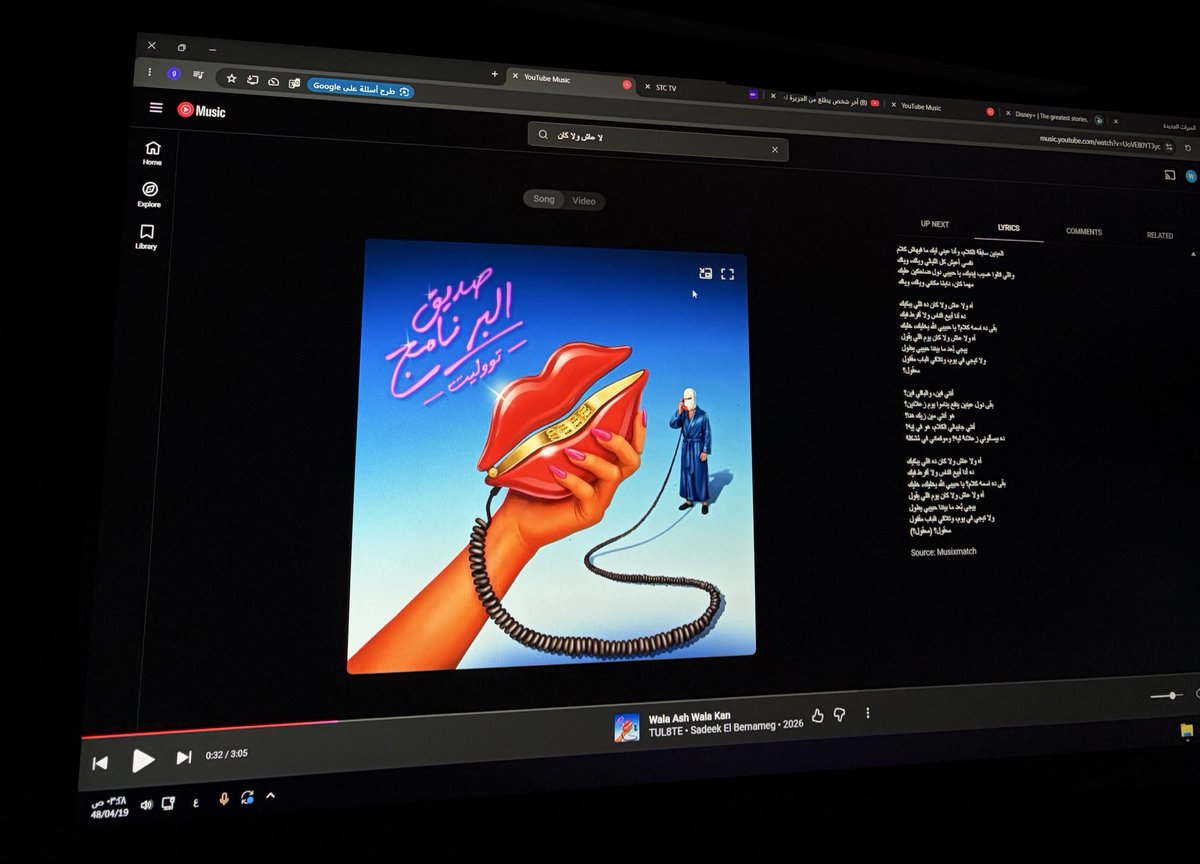Like the current song
The height and width of the screenshot is (864, 1200).
click(x=818, y=715)
